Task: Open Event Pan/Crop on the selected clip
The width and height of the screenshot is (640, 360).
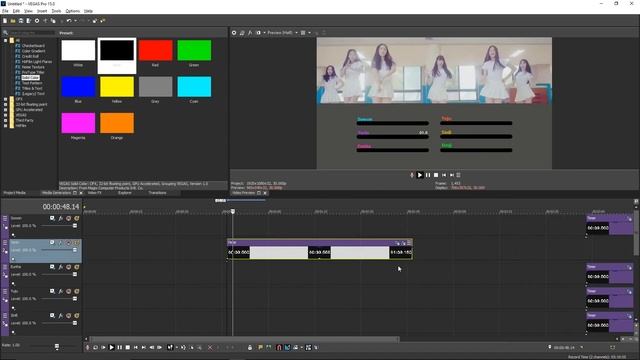Action: pos(398,243)
